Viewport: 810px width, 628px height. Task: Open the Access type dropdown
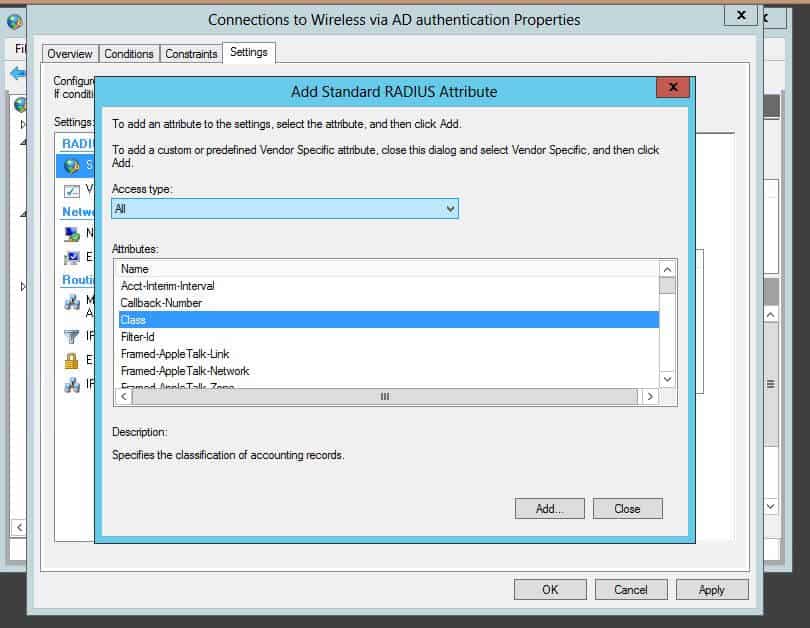click(x=449, y=208)
